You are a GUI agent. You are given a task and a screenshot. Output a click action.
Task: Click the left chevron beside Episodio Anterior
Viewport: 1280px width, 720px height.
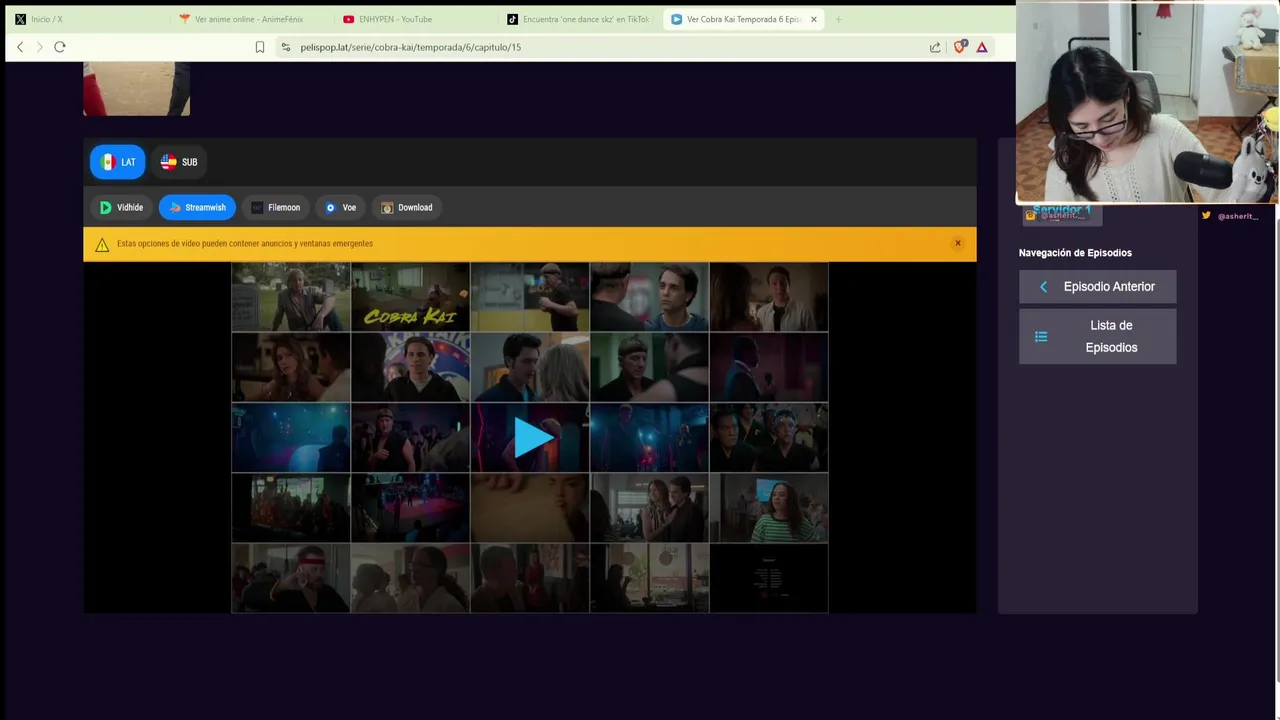pyautogui.click(x=1043, y=287)
